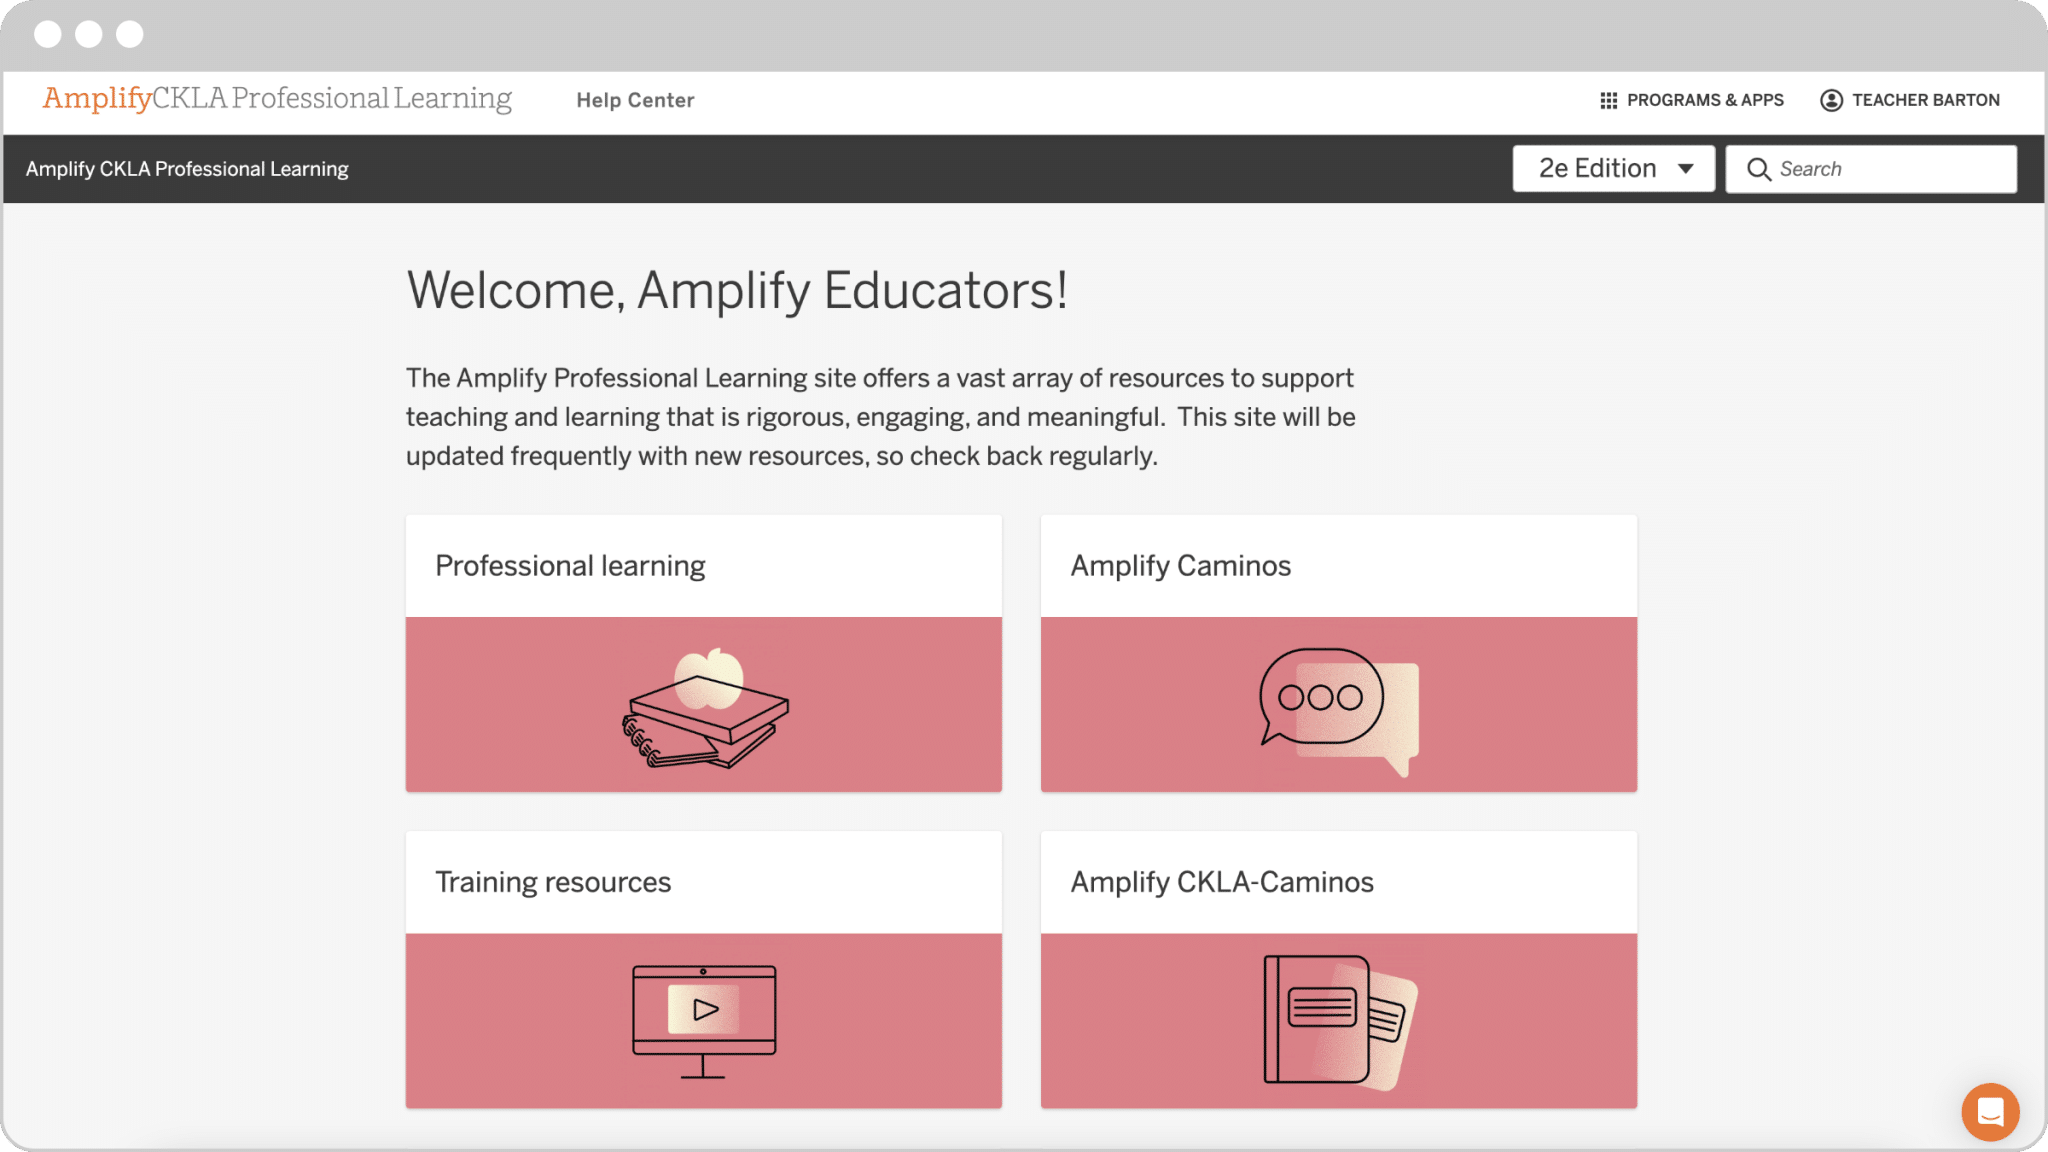Viewport: 2048px width, 1152px height.
Task: Click the search magnifier icon
Action: [1760, 169]
